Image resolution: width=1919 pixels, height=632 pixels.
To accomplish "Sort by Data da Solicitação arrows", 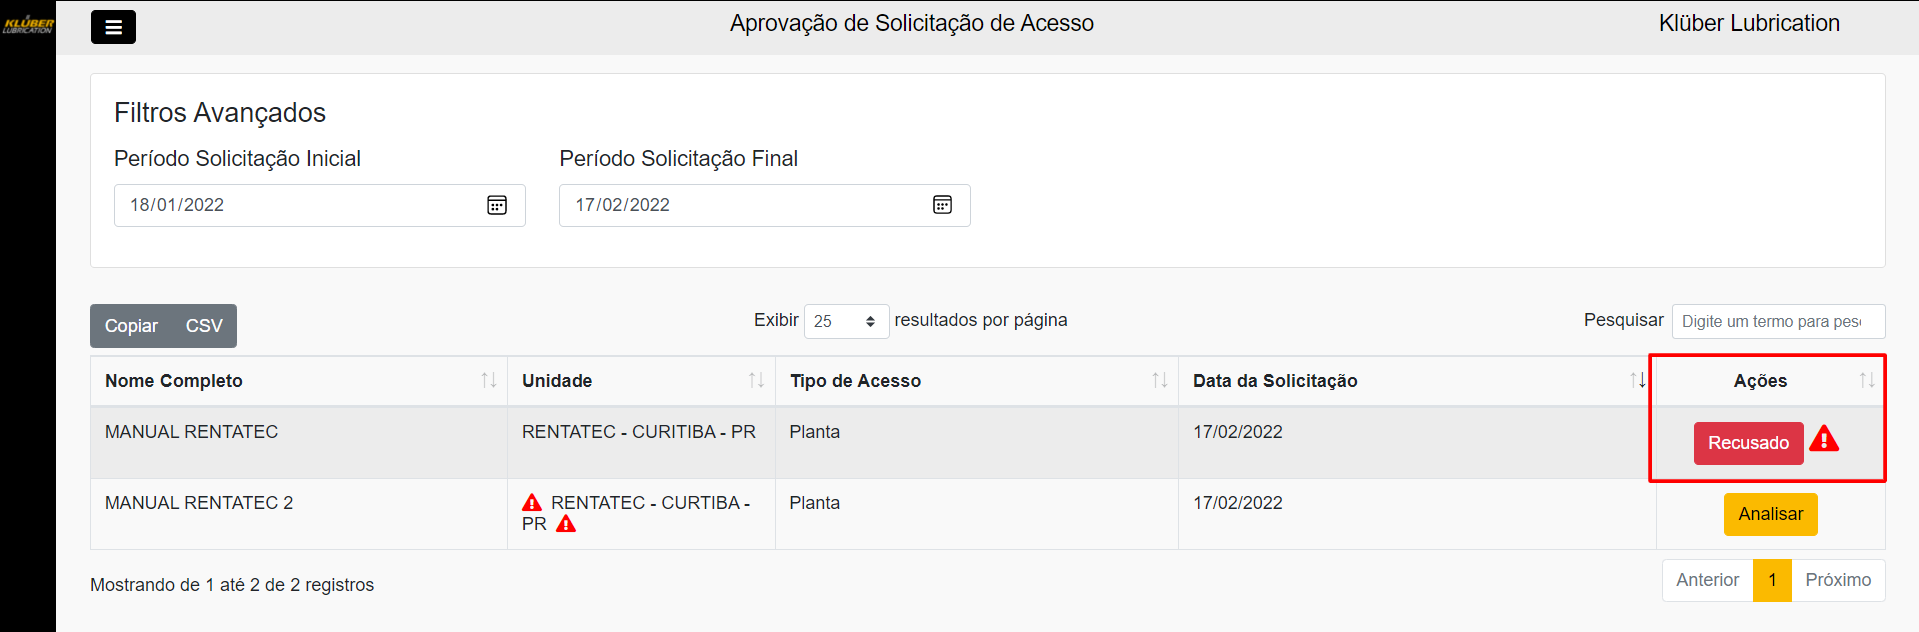I will pyautogui.click(x=1637, y=380).
